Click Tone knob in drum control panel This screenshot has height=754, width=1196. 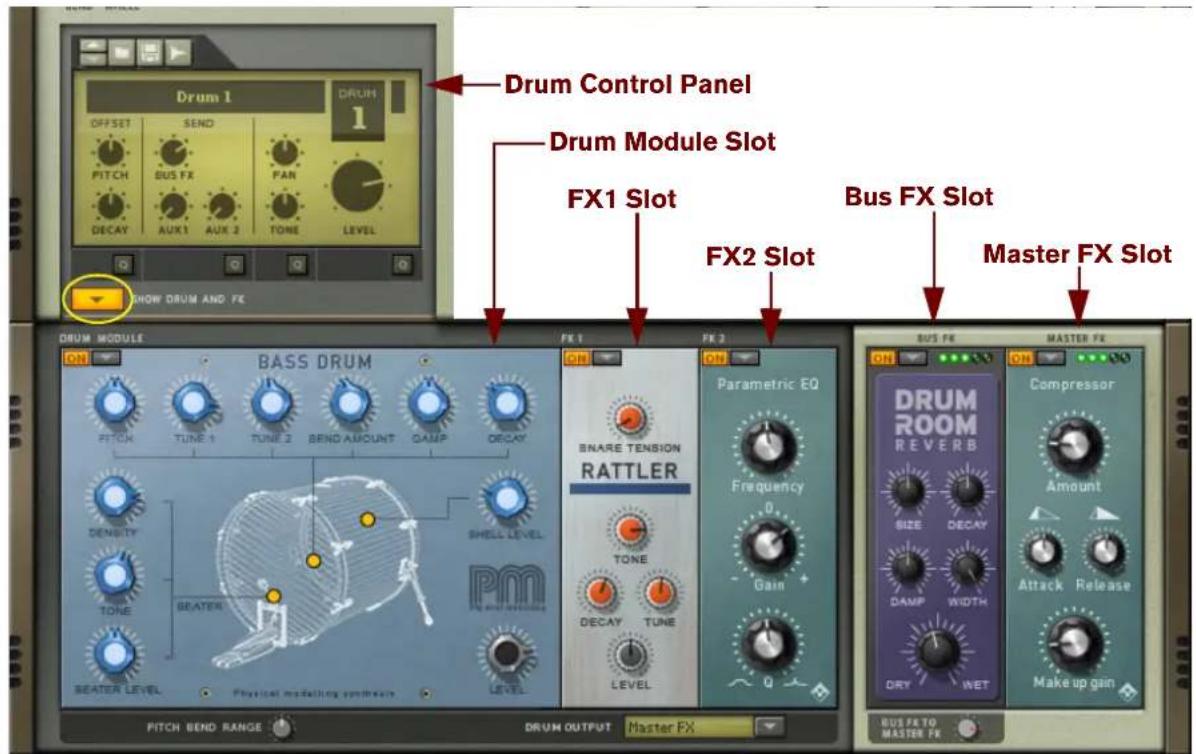[285, 206]
